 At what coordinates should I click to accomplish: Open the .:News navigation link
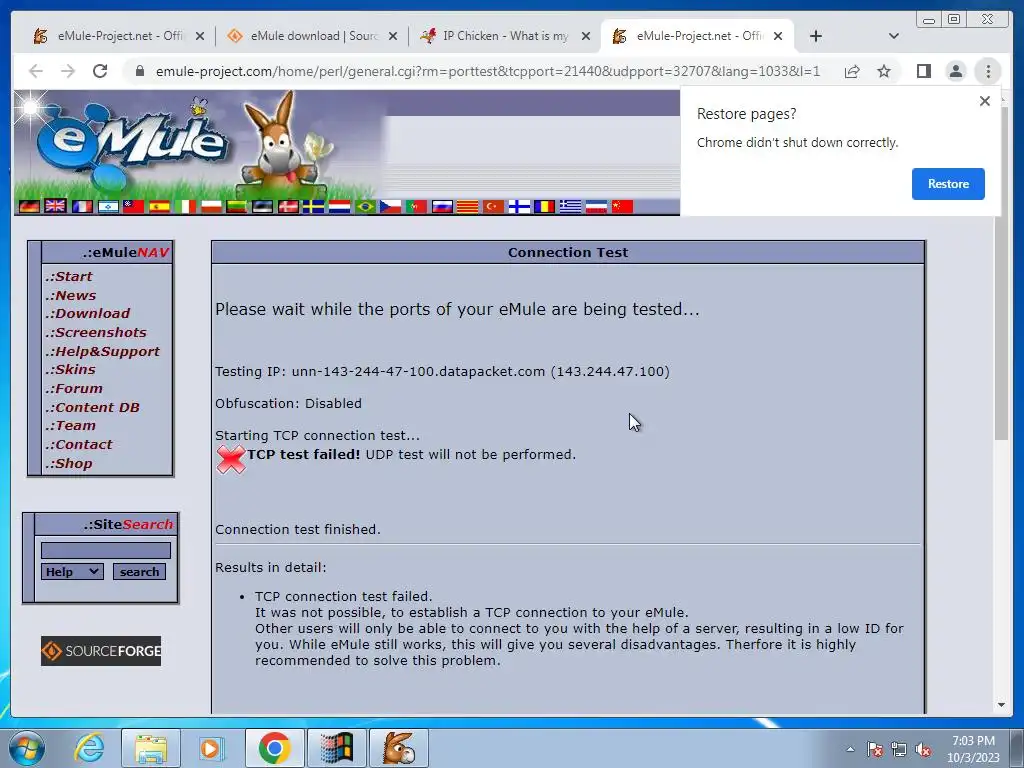pos(71,295)
